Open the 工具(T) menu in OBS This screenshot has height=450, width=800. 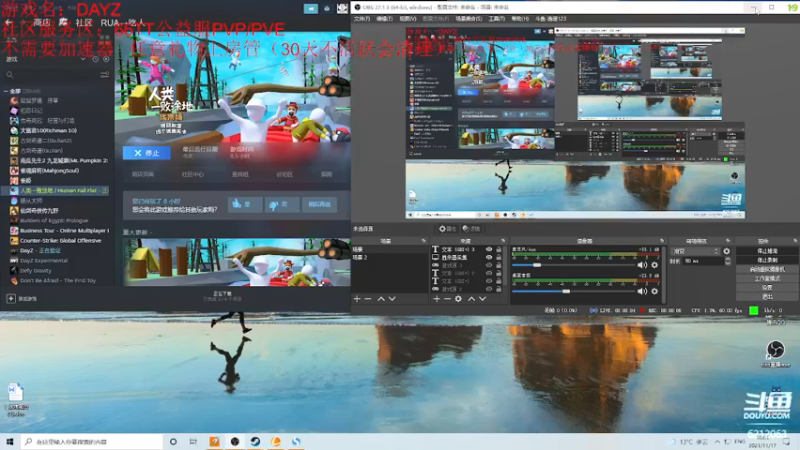[x=496, y=19]
